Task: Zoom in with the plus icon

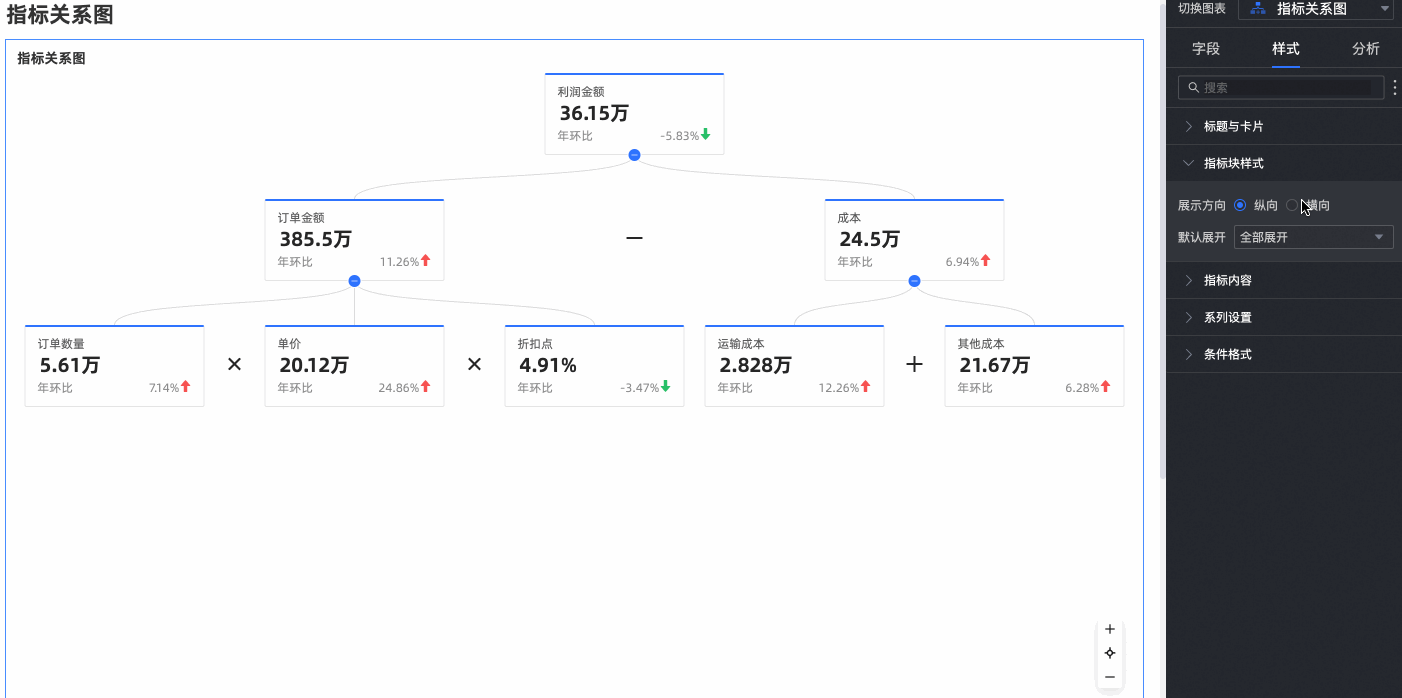Action: coord(1109,629)
